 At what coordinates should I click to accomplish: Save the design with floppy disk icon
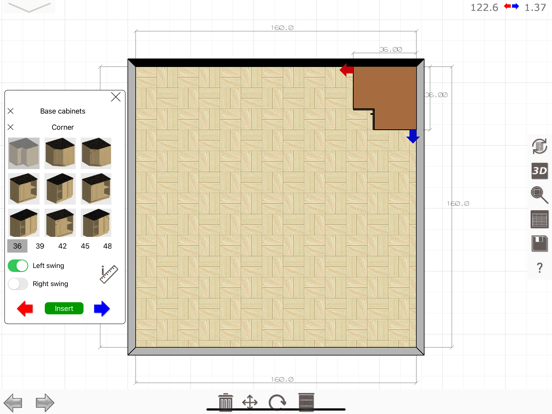(x=539, y=244)
